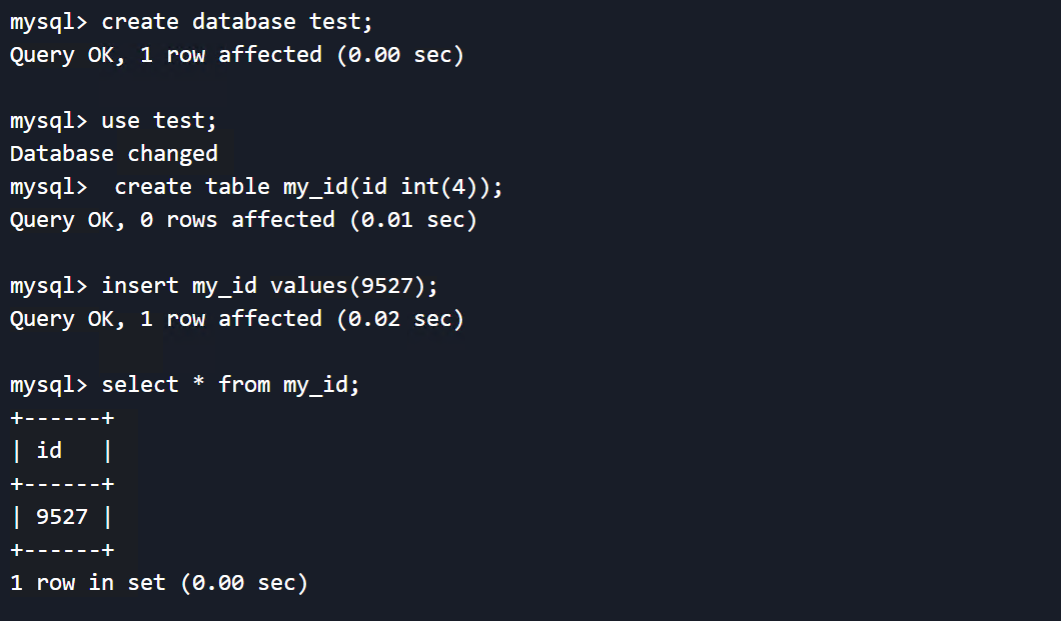Click the 'id' column header in result
Image resolution: width=1061 pixels, height=621 pixels.
tap(49, 451)
